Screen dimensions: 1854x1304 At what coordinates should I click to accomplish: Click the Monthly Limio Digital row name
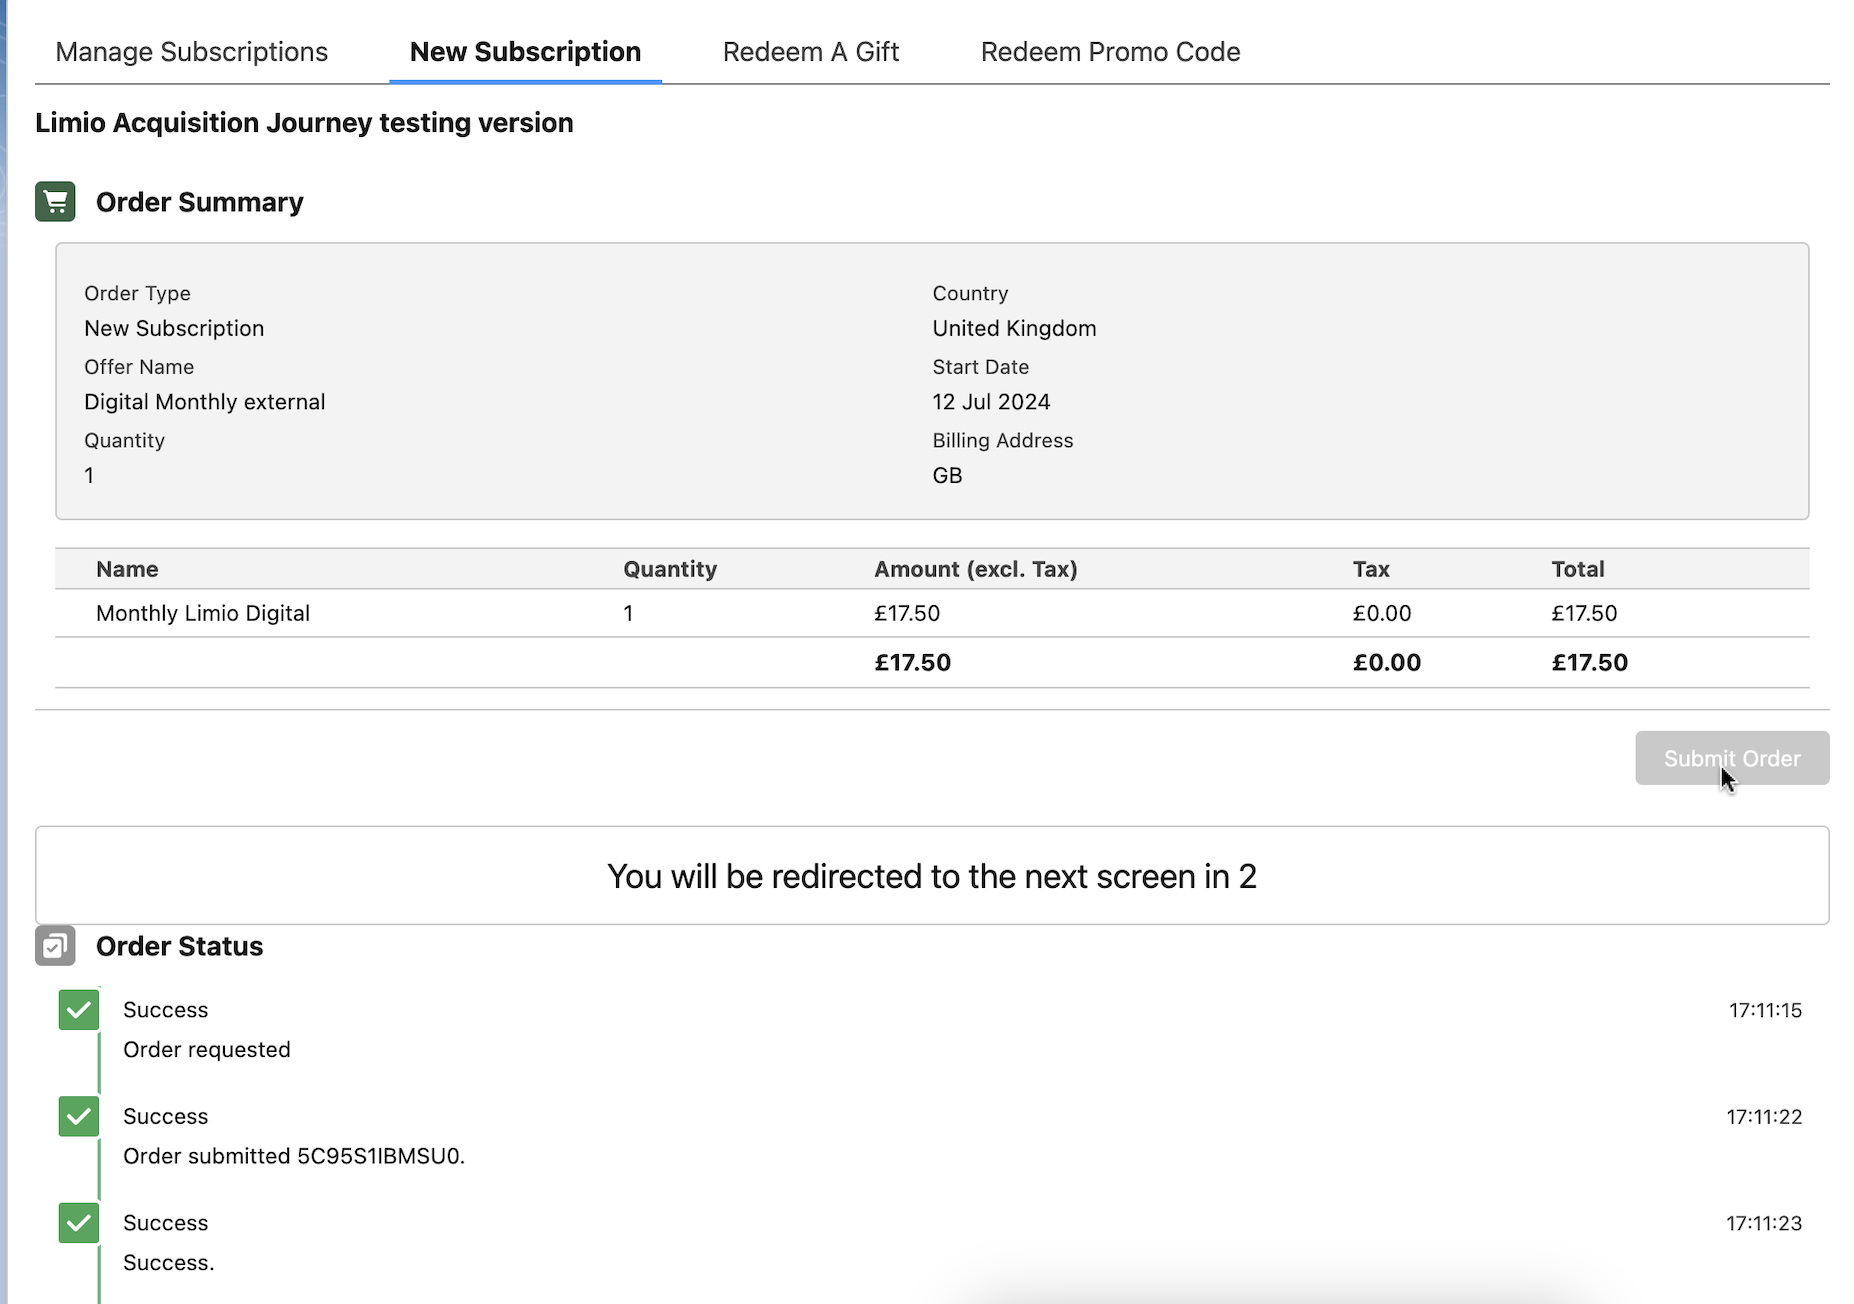point(203,613)
